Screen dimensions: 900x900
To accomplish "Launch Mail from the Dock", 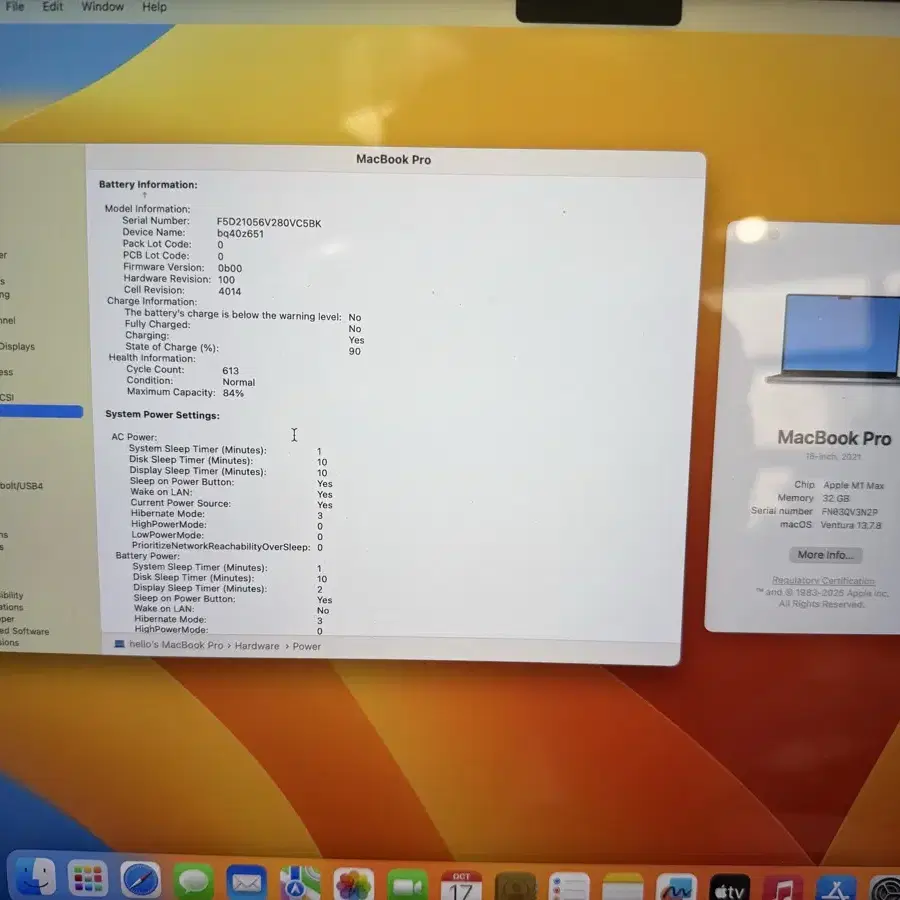I will [247, 880].
